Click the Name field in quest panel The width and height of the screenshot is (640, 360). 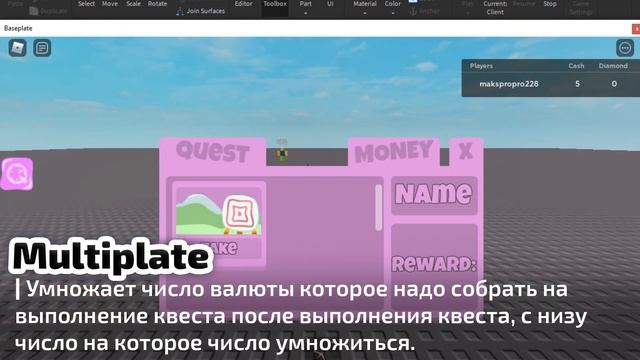point(434,196)
